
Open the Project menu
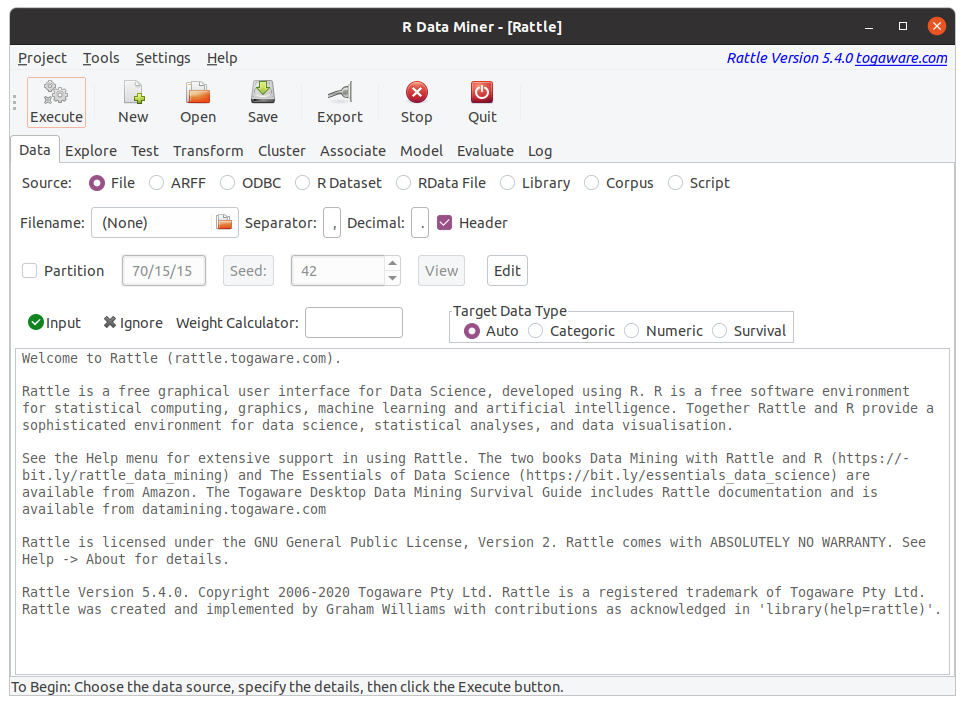tap(42, 58)
